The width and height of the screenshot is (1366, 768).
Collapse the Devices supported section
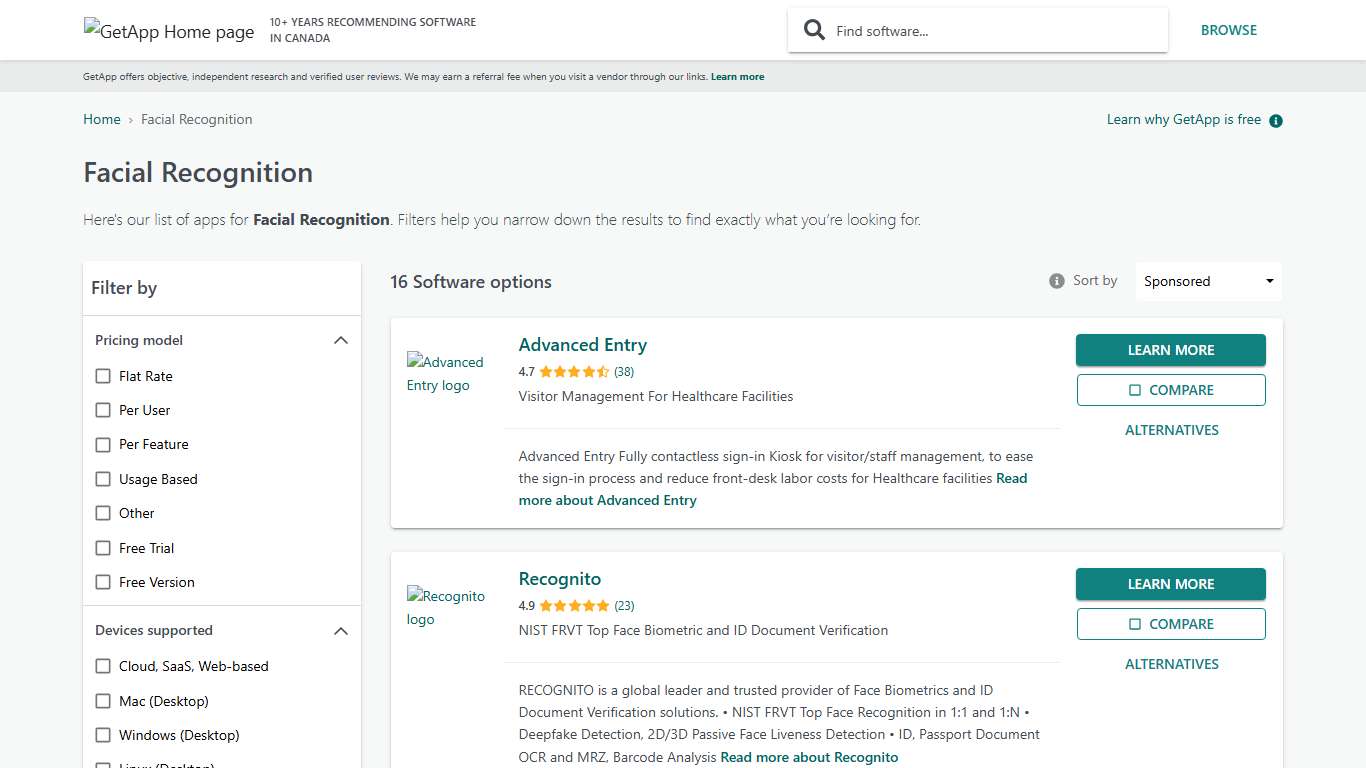(x=341, y=631)
